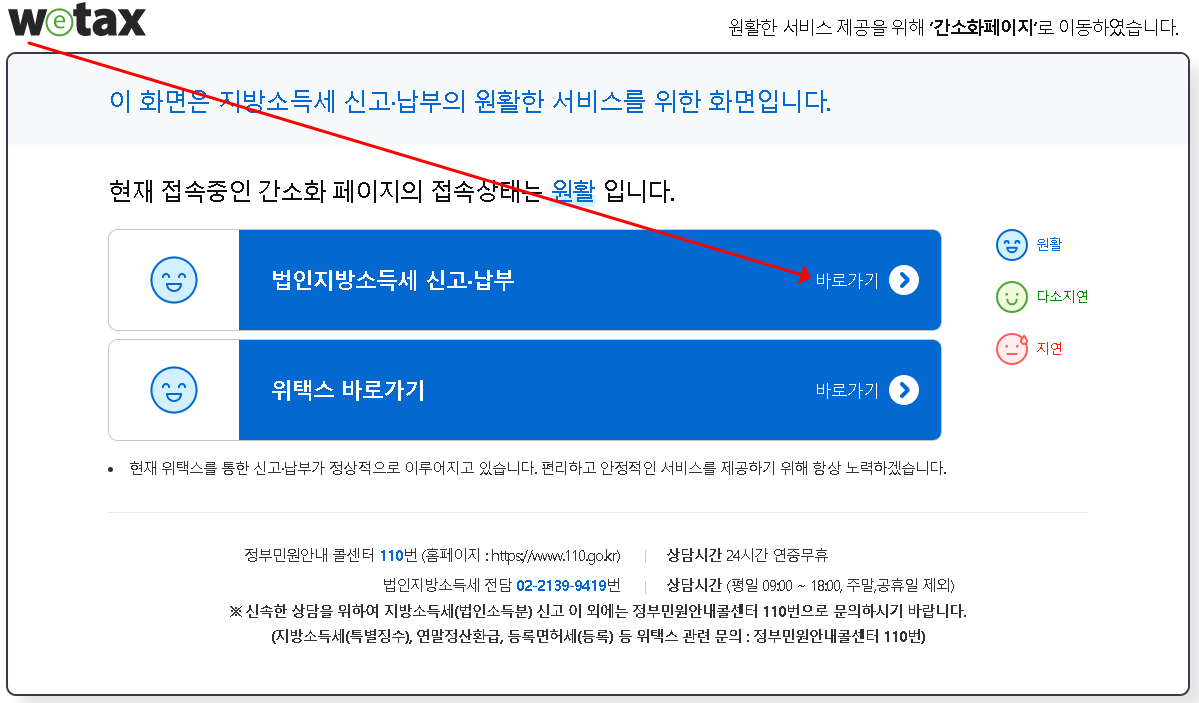Viewport: 1199px width, 703px height.
Task: Click smiley icon beside 위택스 바로가기
Action: pos(174,390)
